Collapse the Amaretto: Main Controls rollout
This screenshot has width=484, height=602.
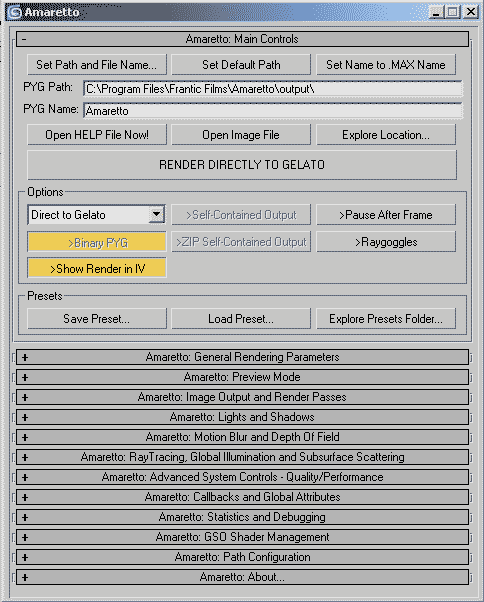click(x=242, y=39)
